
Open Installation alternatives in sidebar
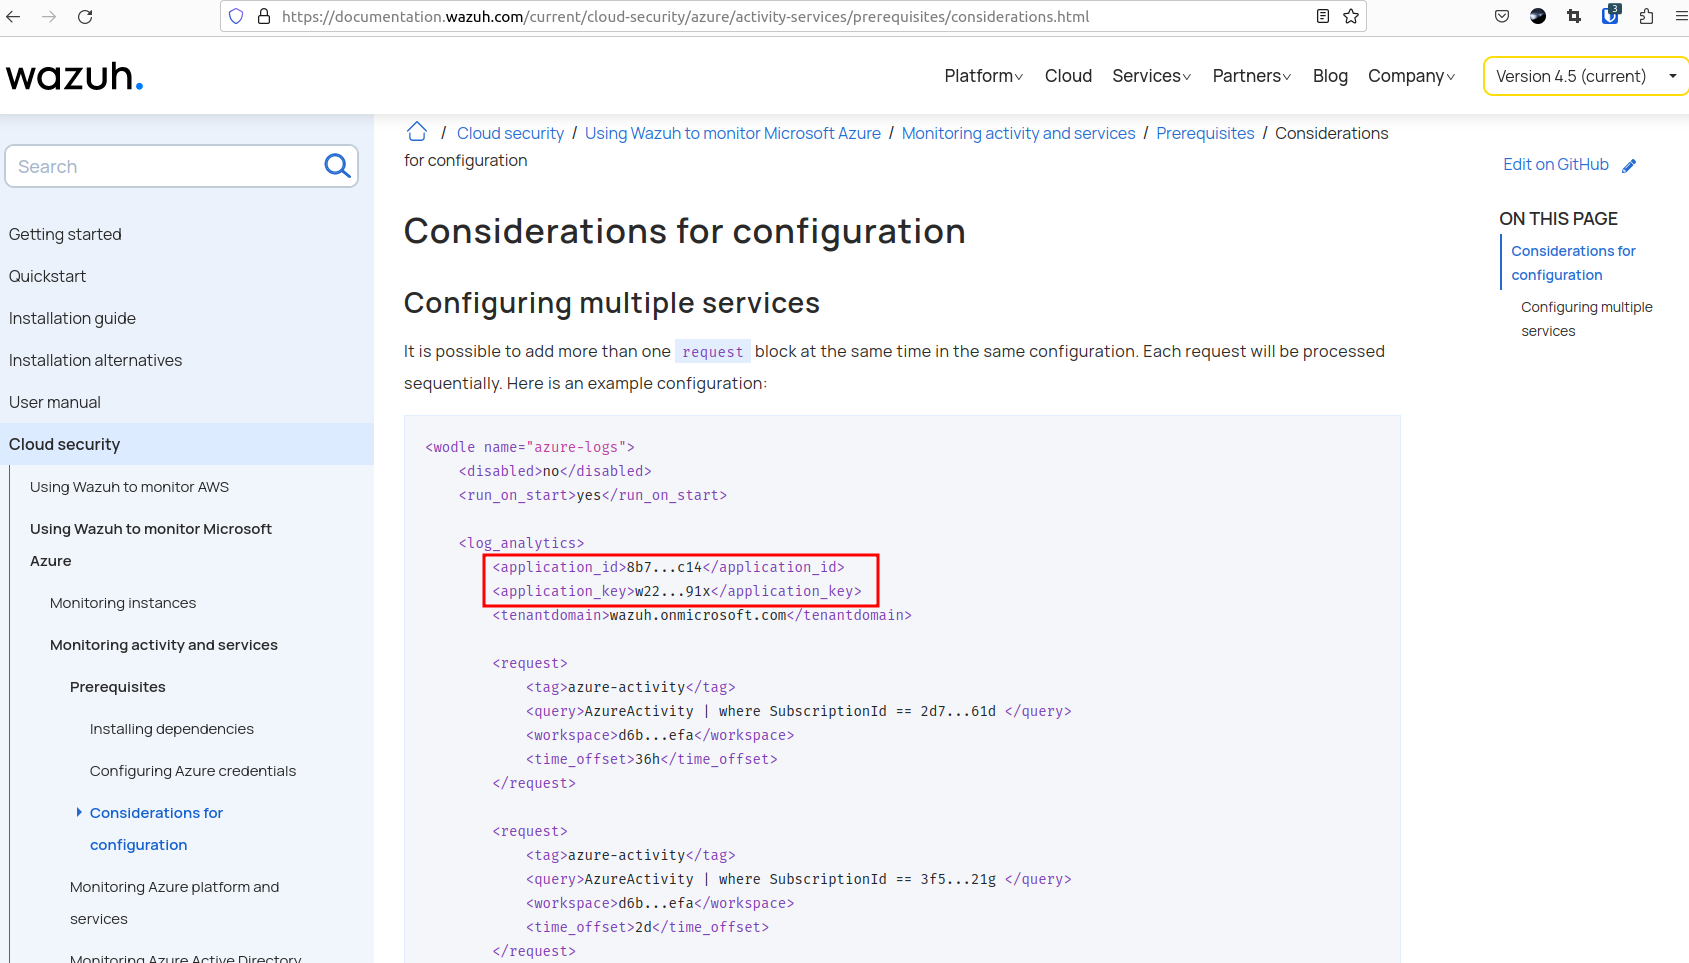point(95,360)
